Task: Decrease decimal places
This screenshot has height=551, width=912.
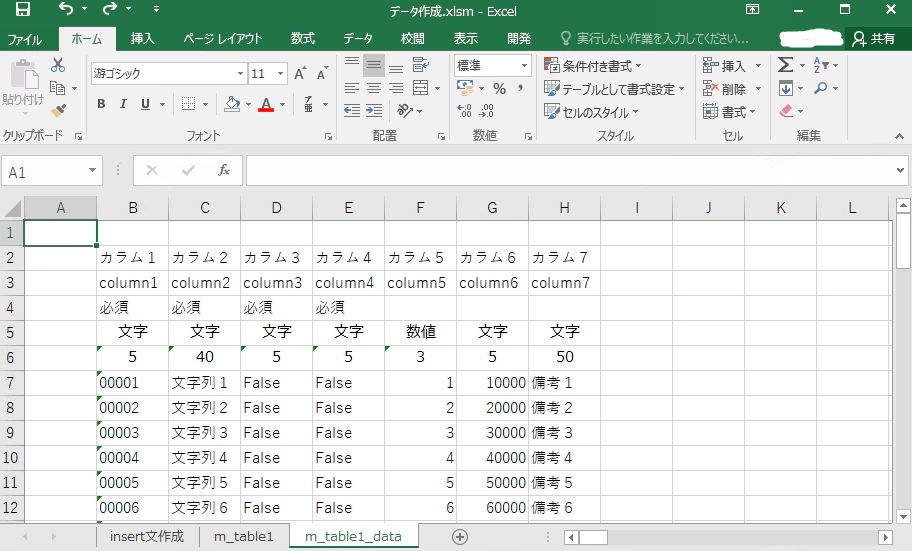Action: pyautogui.click(x=487, y=111)
